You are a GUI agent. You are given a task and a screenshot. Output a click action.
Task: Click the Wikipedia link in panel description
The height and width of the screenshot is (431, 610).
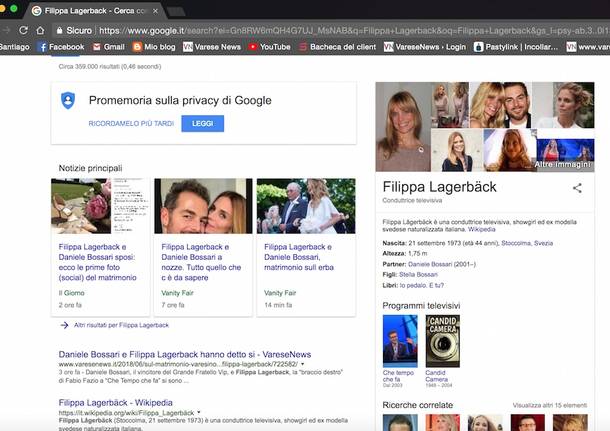482,230
